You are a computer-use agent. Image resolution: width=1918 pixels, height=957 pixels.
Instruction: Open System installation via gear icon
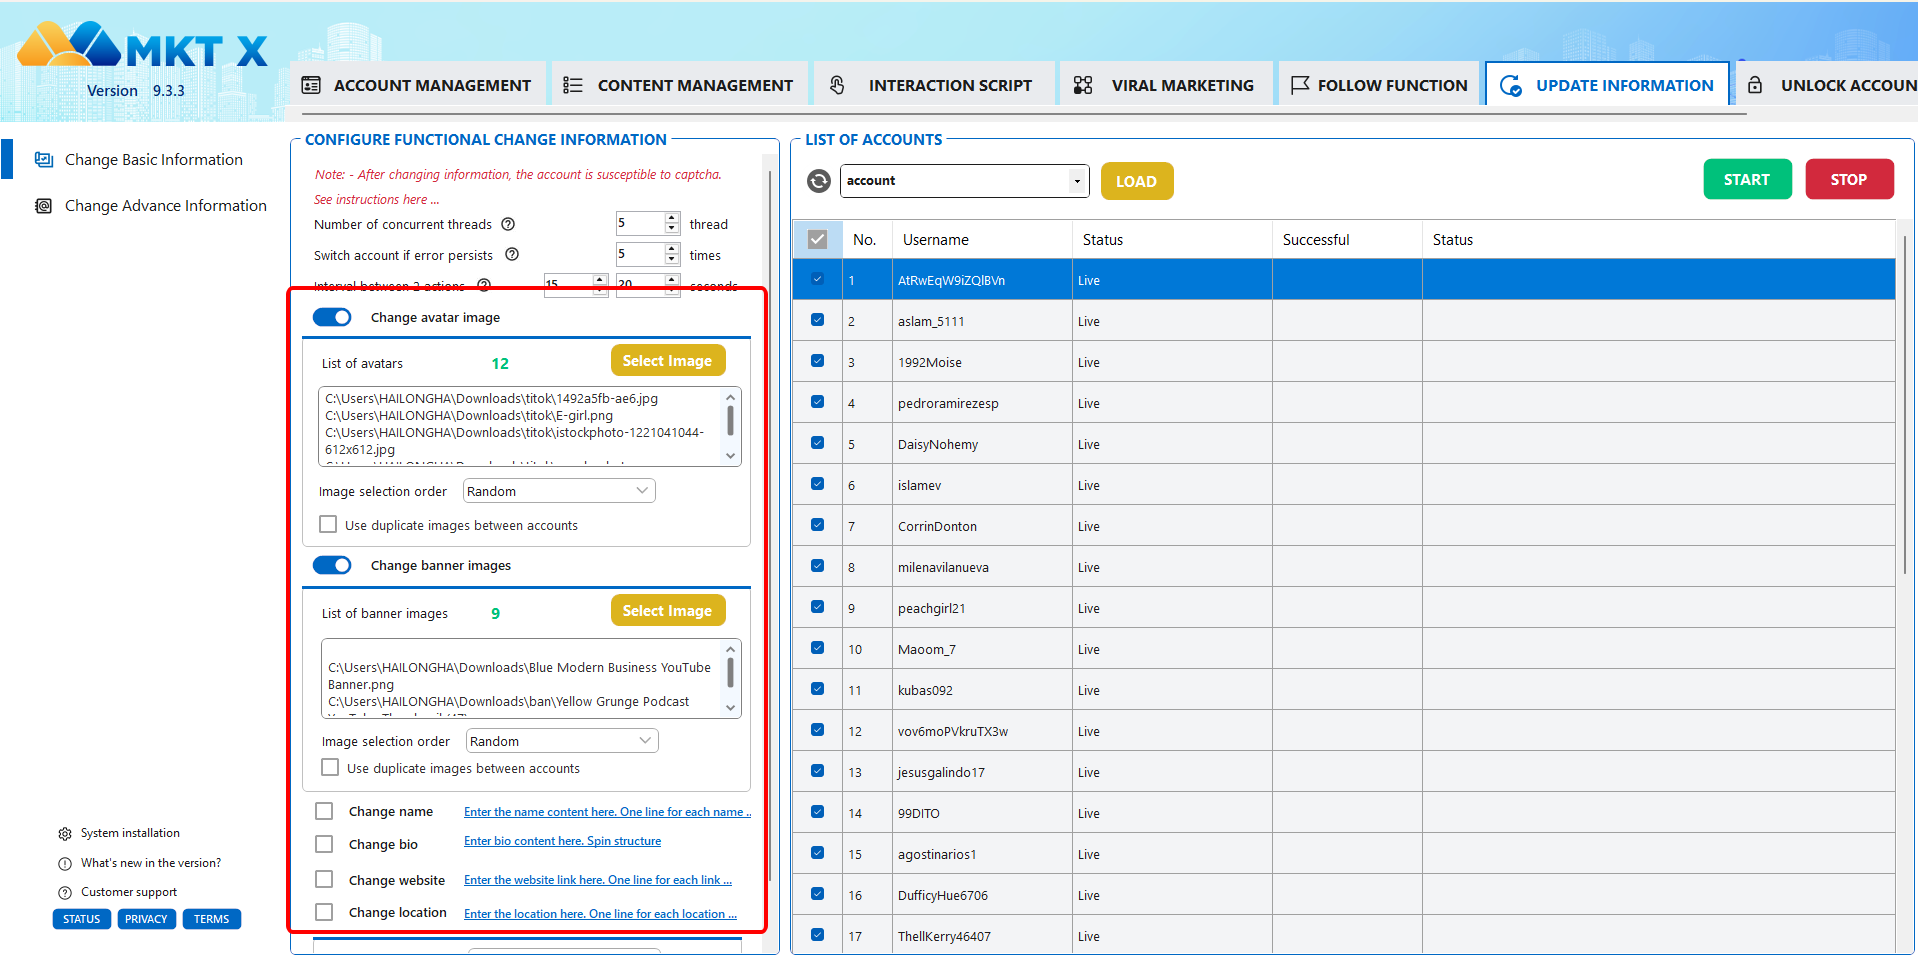click(x=64, y=832)
